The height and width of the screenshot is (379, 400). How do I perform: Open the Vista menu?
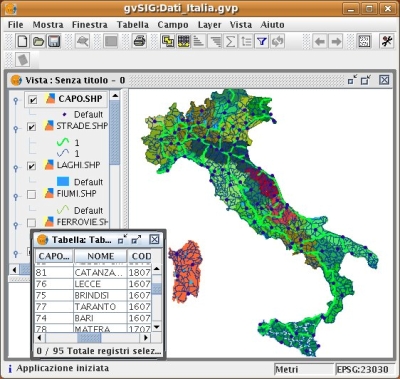pyautogui.click(x=241, y=25)
